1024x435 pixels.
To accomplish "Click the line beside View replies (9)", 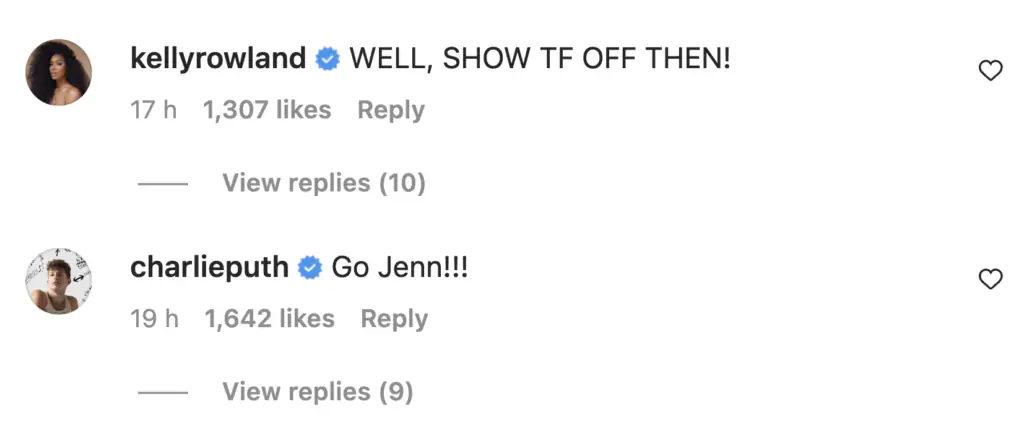I will (x=163, y=393).
